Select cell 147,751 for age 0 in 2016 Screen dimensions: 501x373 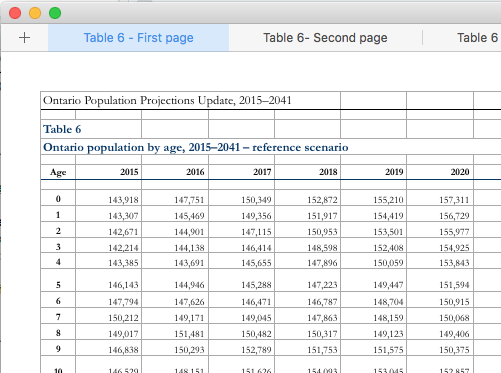click(175, 198)
